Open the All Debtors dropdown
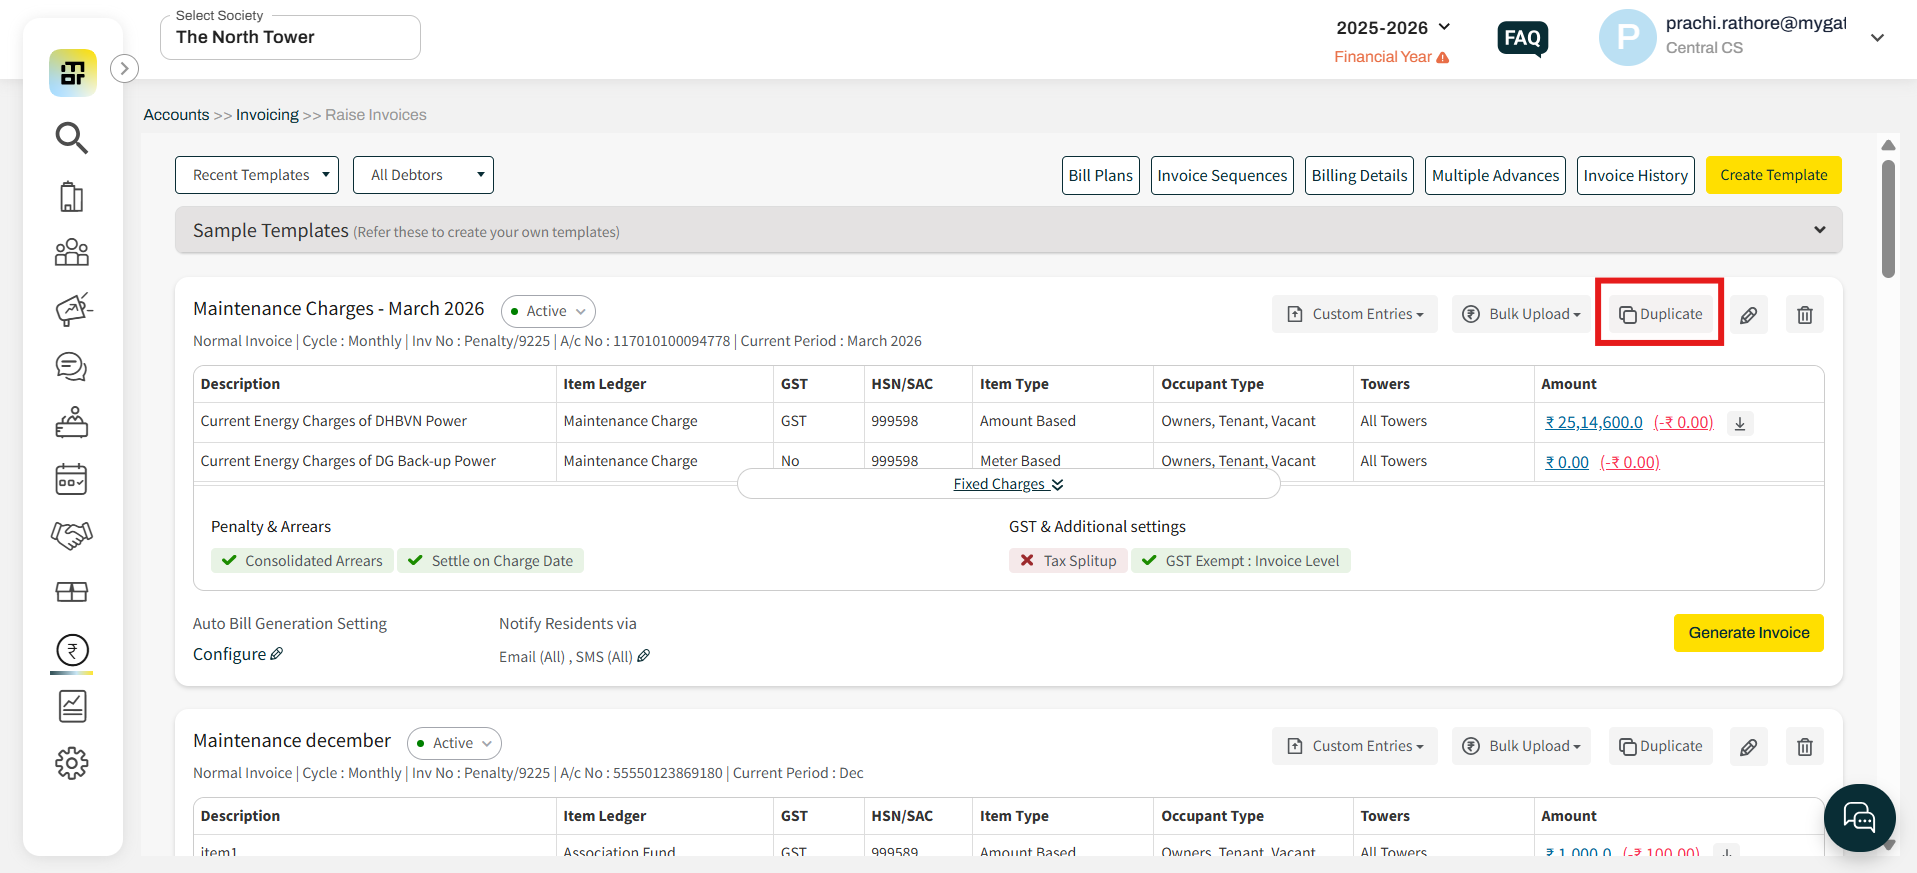This screenshot has width=1917, height=873. pos(424,175)
